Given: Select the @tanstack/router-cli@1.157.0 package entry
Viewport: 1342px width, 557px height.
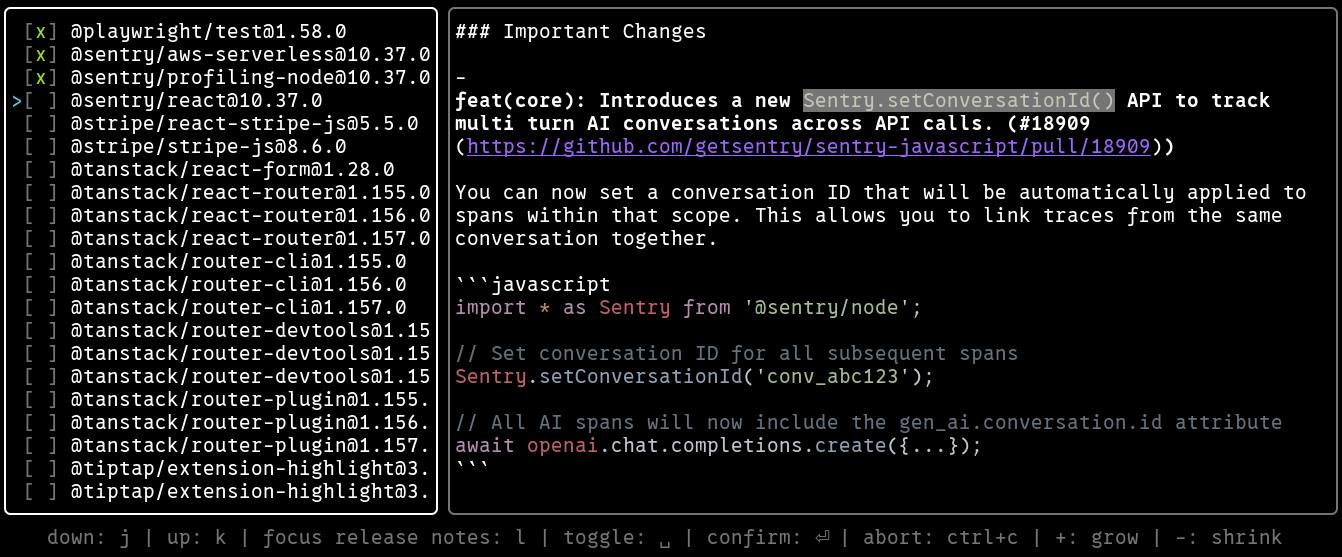Looking at the screenshot, I should click(238, 308).
